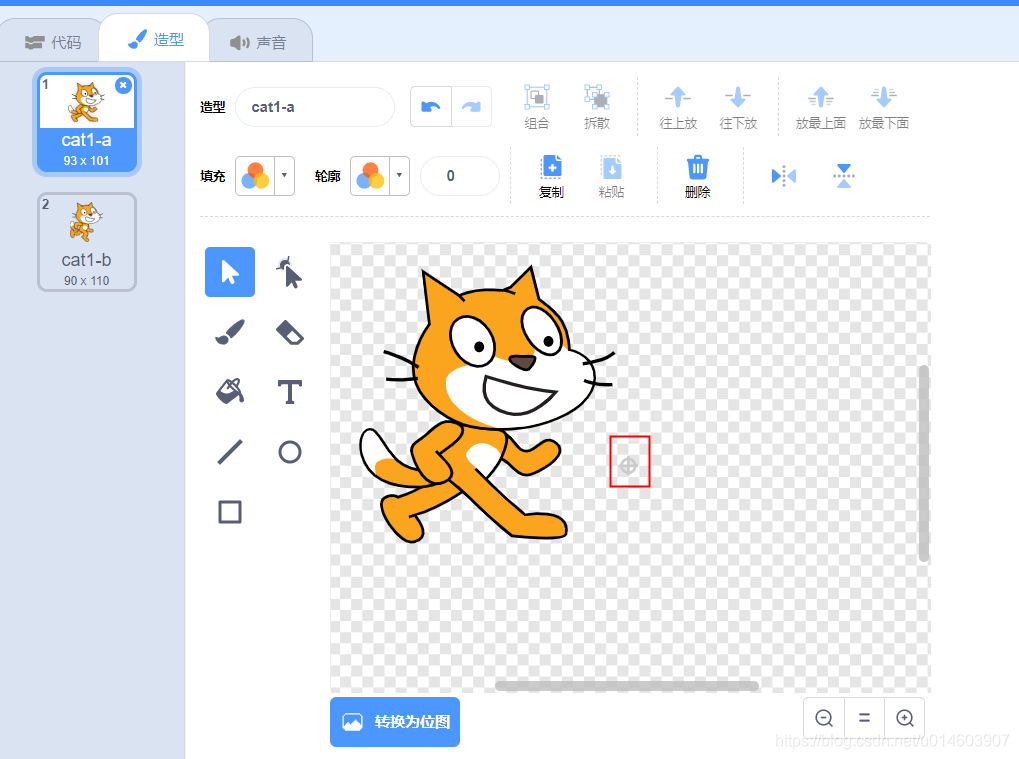Image resolution: width=1019 pixels, height=759 pixels.
Task: Click the costume name field cat1-a
Action: [x=315, y=107]
